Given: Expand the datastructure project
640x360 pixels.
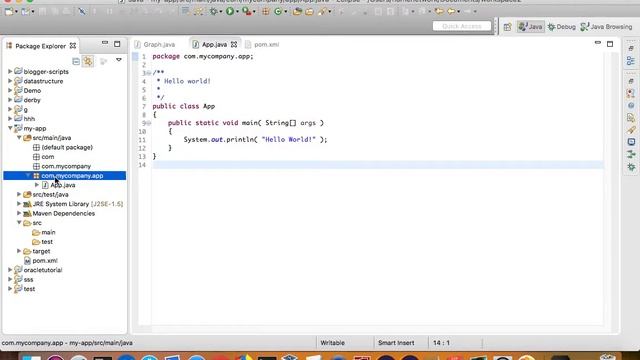Looking at the screenshot, I should pyautogui.click(x=10, y=81).
